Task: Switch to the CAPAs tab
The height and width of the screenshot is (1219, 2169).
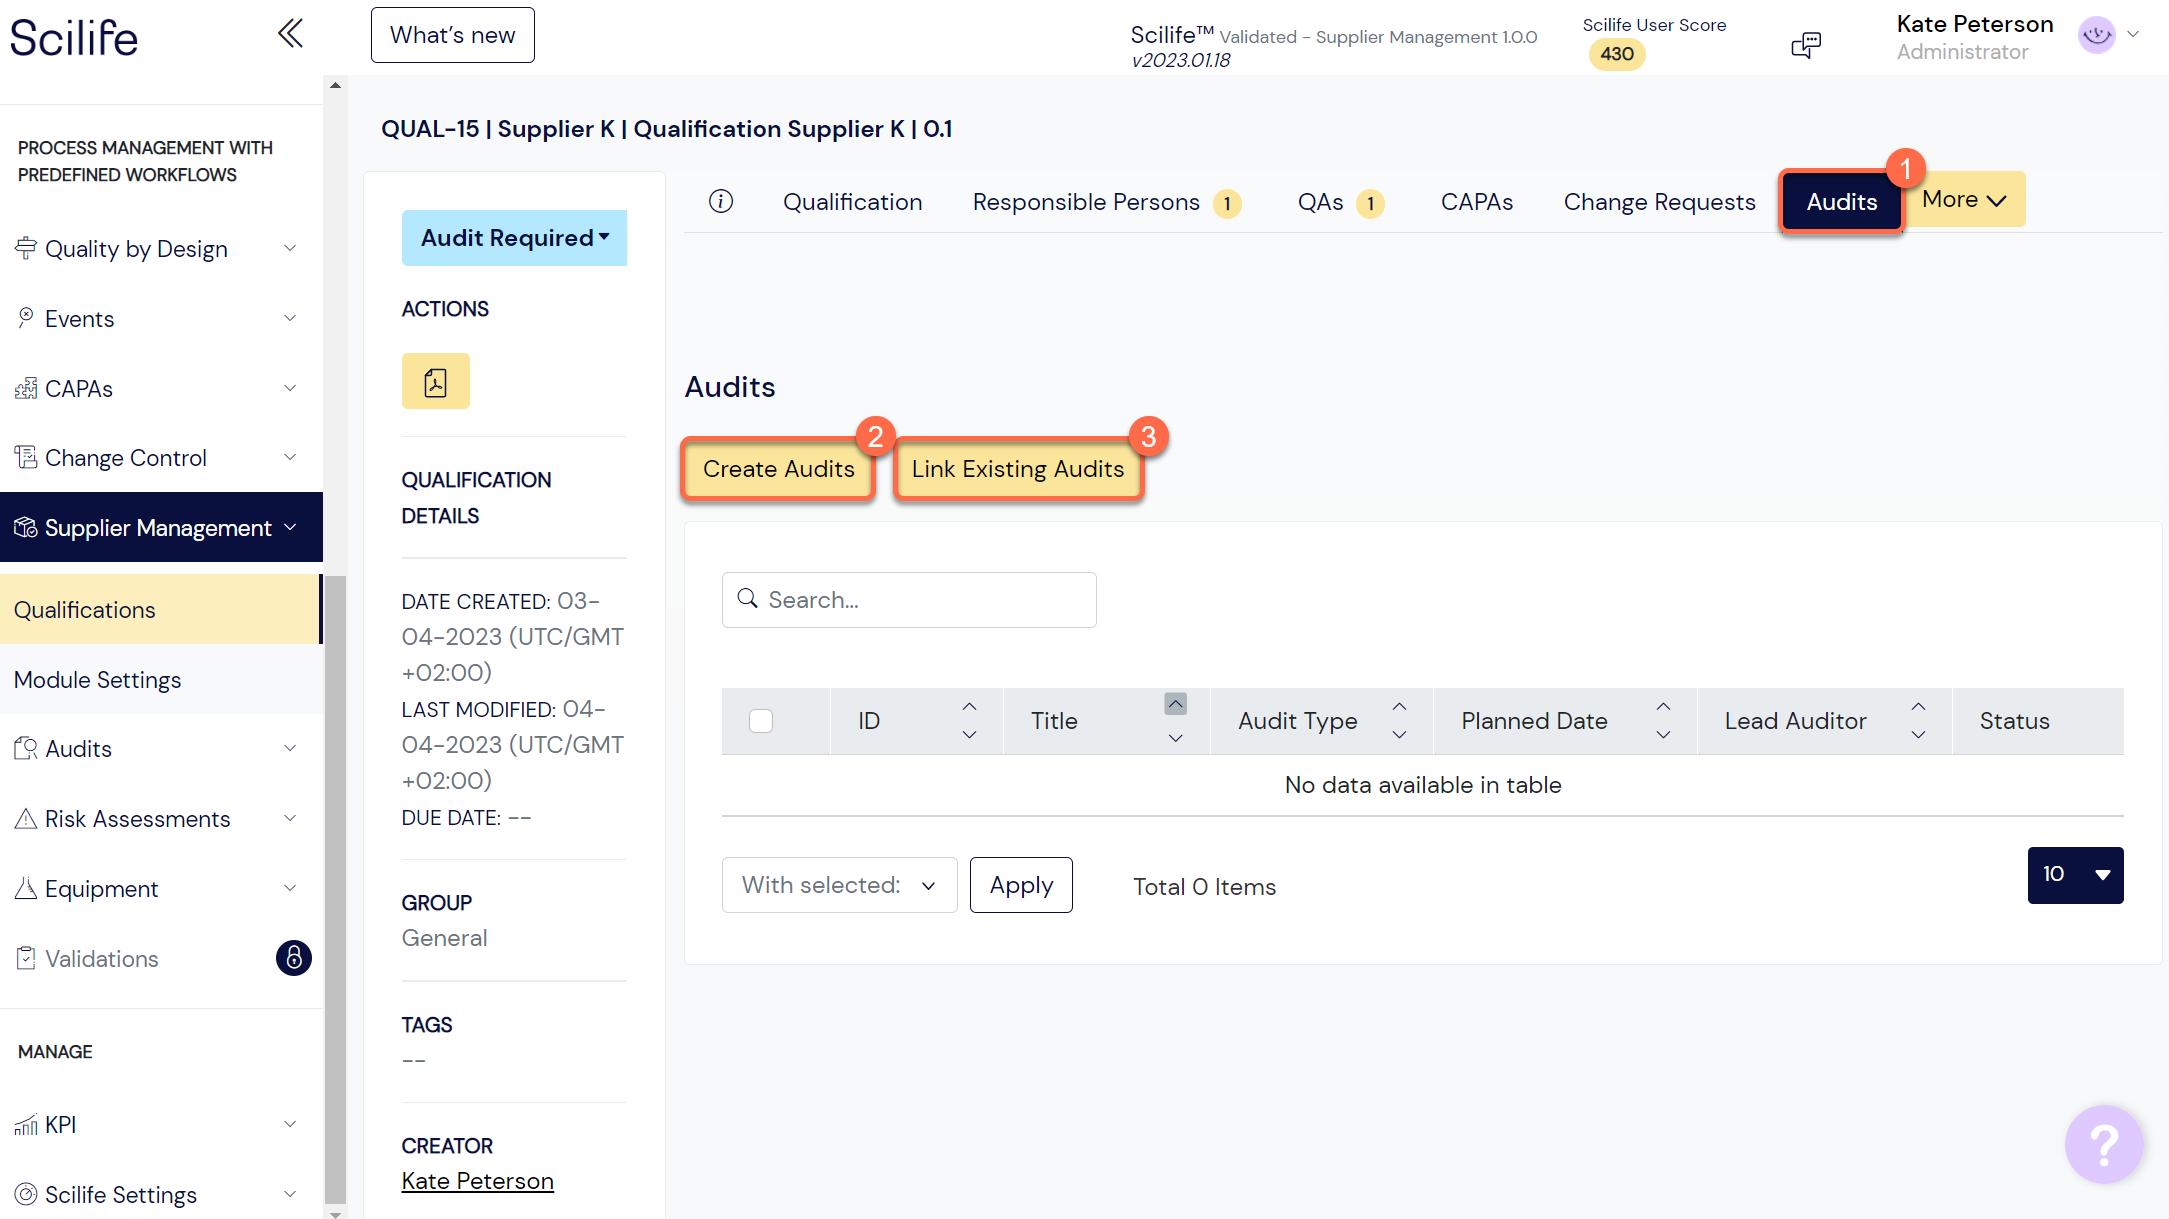Action: point(1476,202)
